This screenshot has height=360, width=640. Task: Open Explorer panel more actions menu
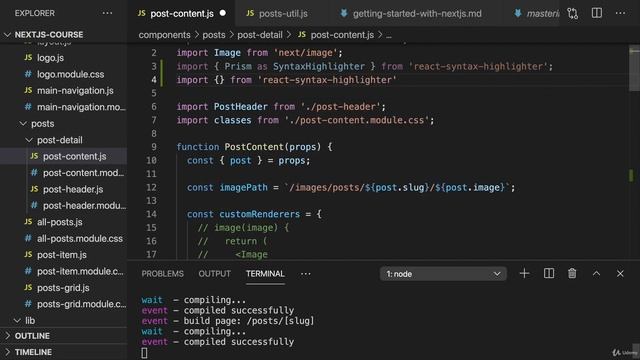pos(107,13)
